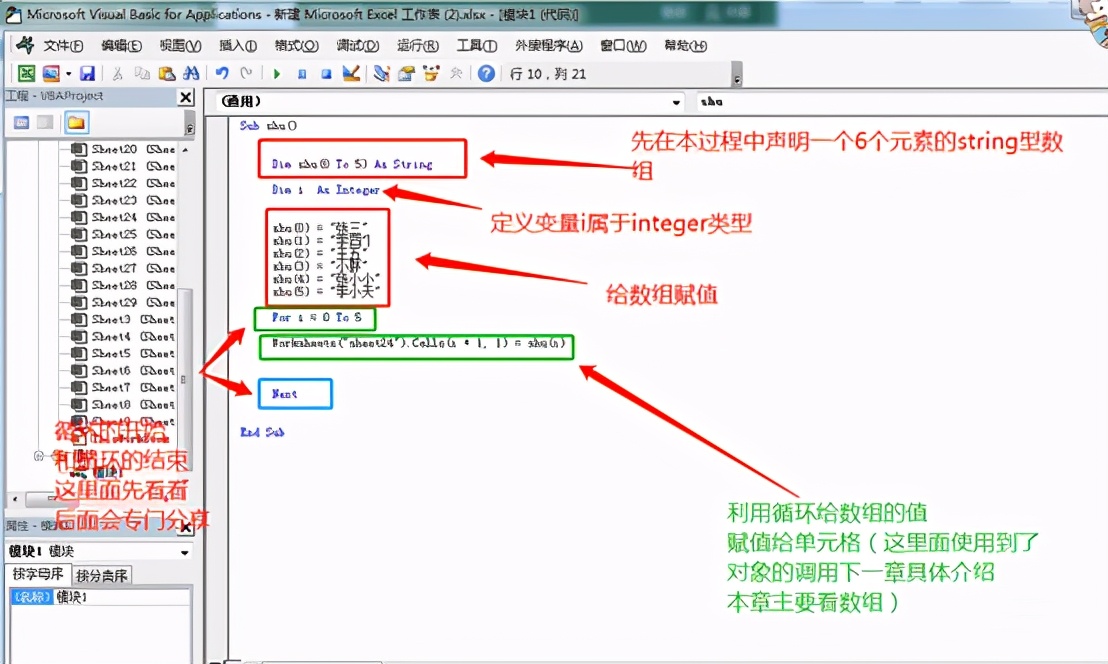Click the Cut scissors icon

click(117, 73)
